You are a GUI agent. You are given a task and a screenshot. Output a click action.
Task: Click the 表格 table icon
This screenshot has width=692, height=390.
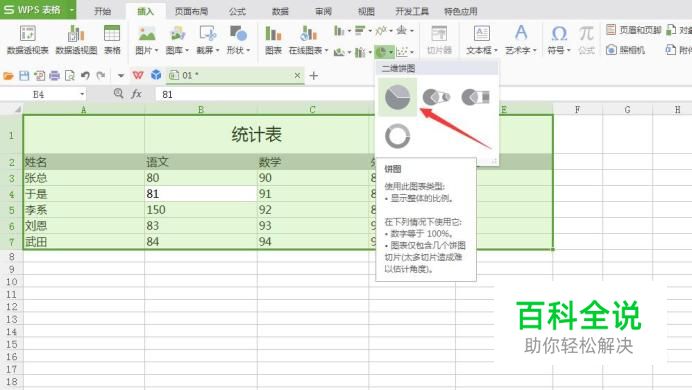pyautogui.click(x=112, y=40)
